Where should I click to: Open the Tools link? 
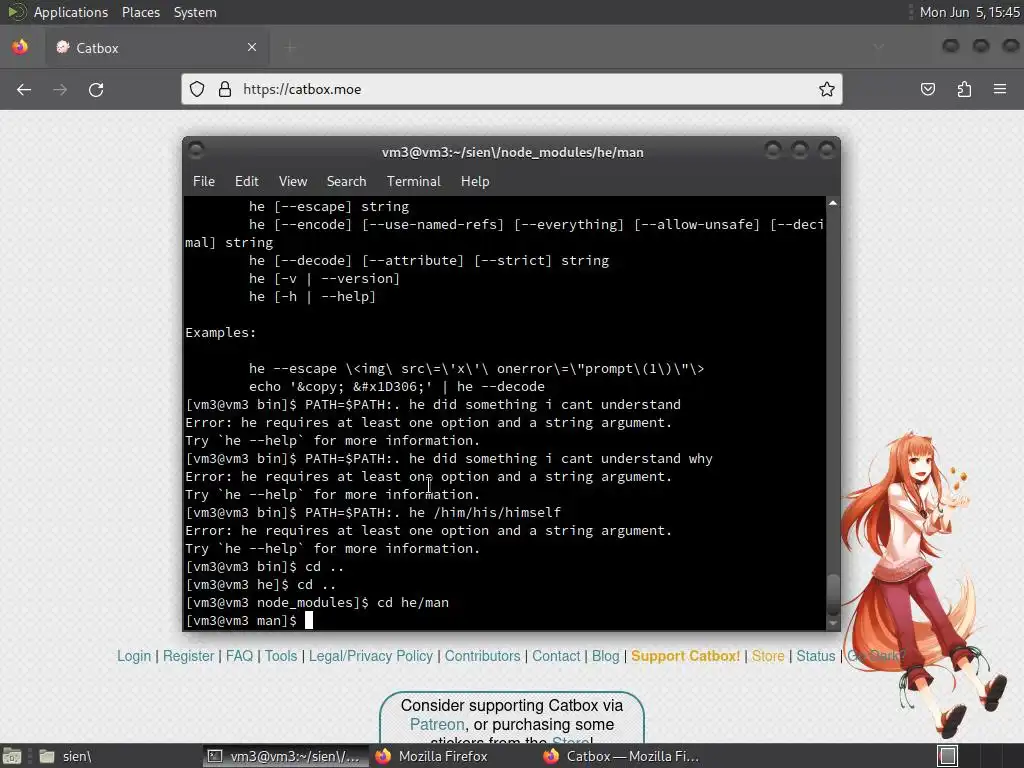click(x=281, y=656)
